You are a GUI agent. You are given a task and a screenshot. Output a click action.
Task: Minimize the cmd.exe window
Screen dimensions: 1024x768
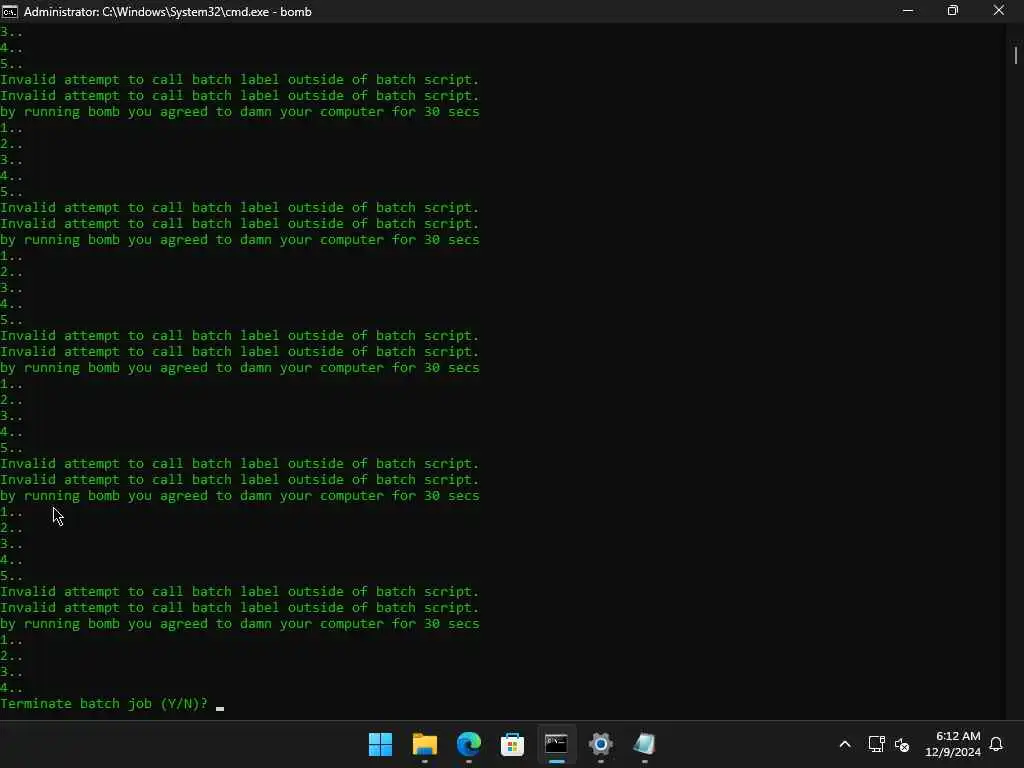(908, 11)
